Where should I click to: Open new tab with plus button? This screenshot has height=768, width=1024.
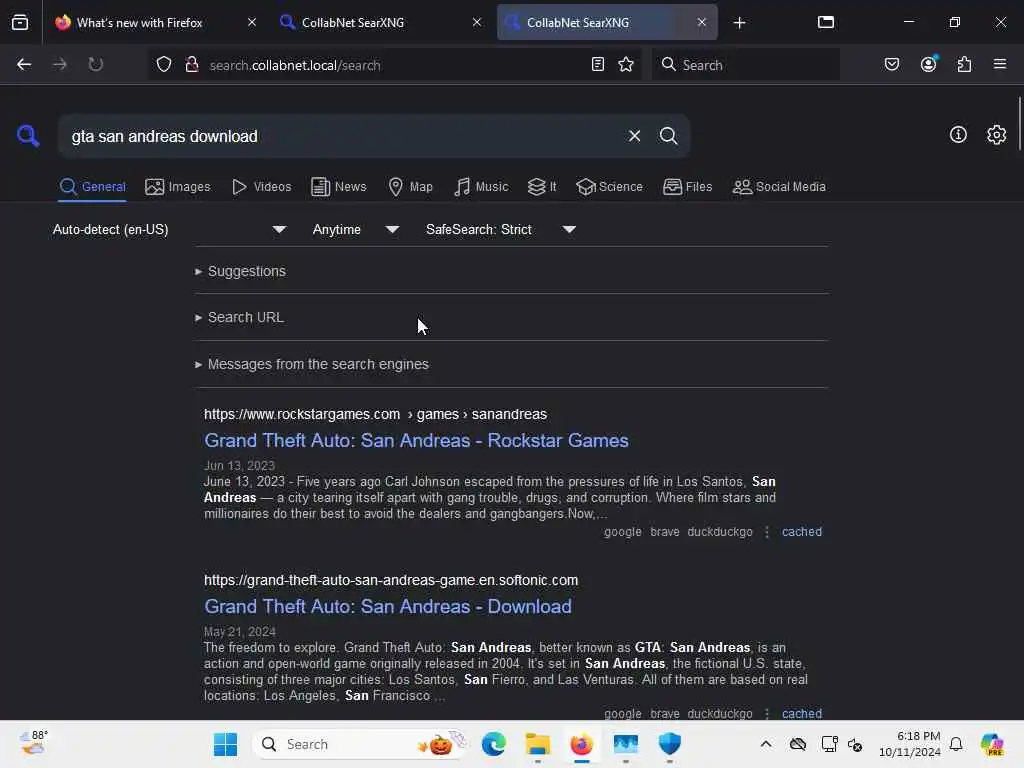(x=739, y=23)
